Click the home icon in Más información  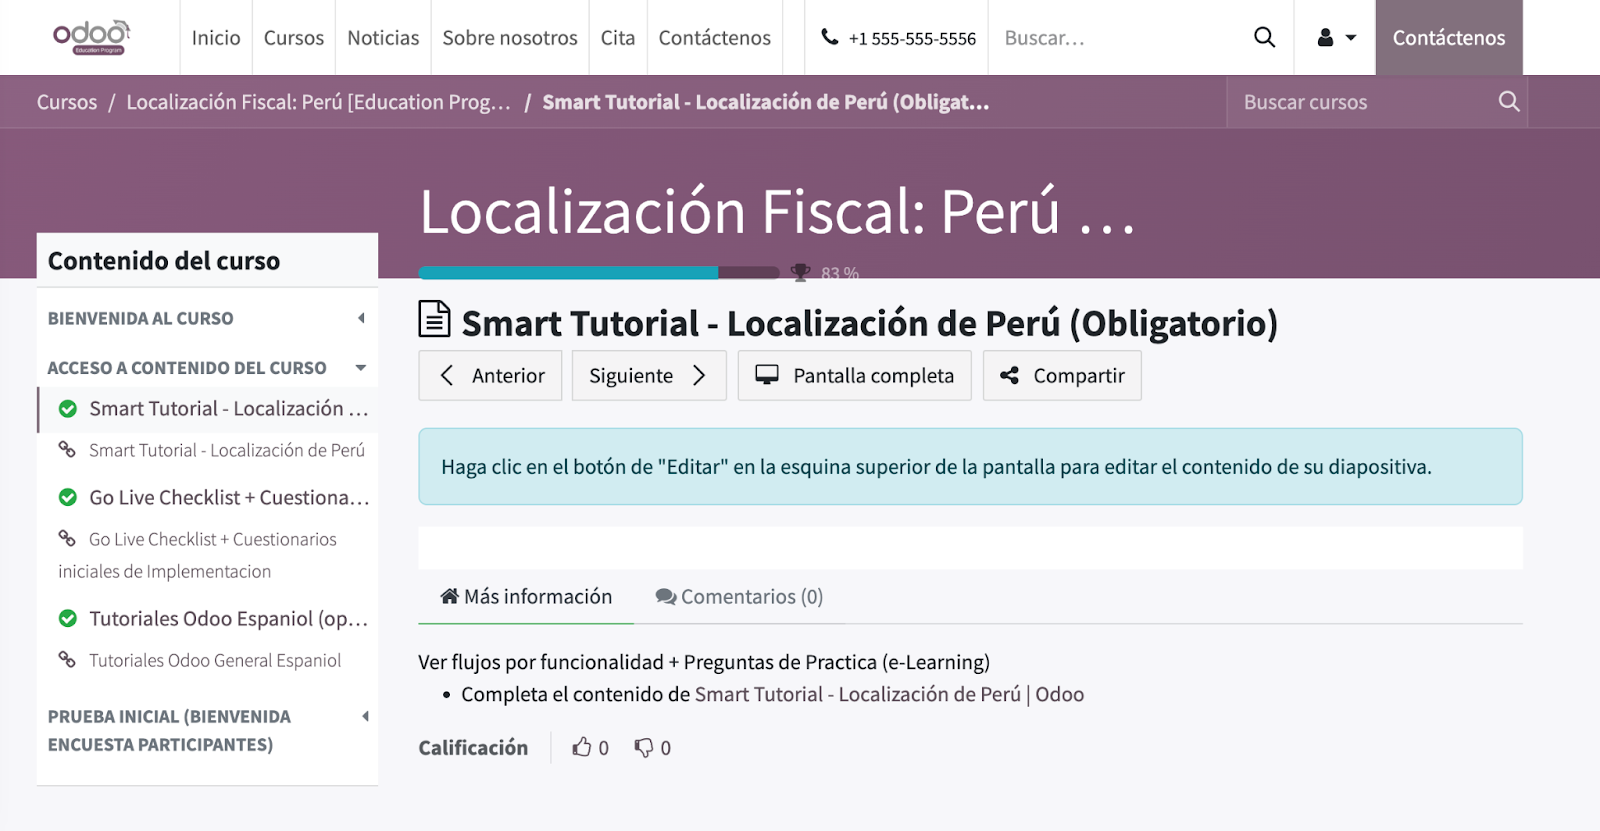click(450, 596)
